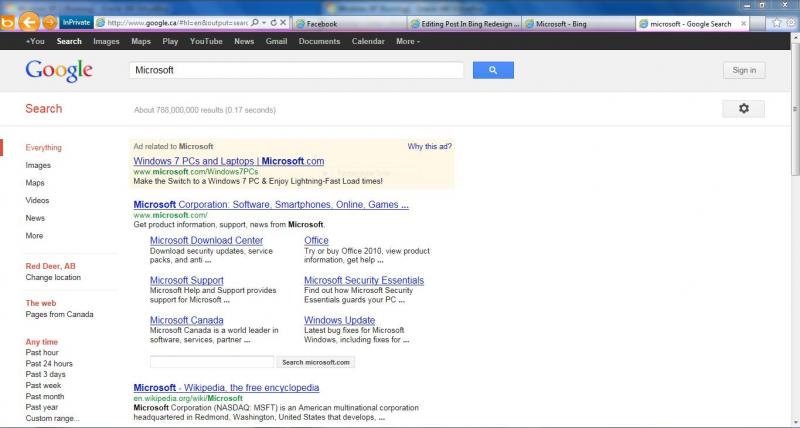Filter by Past 24 hours

click(x=49, y=364)
